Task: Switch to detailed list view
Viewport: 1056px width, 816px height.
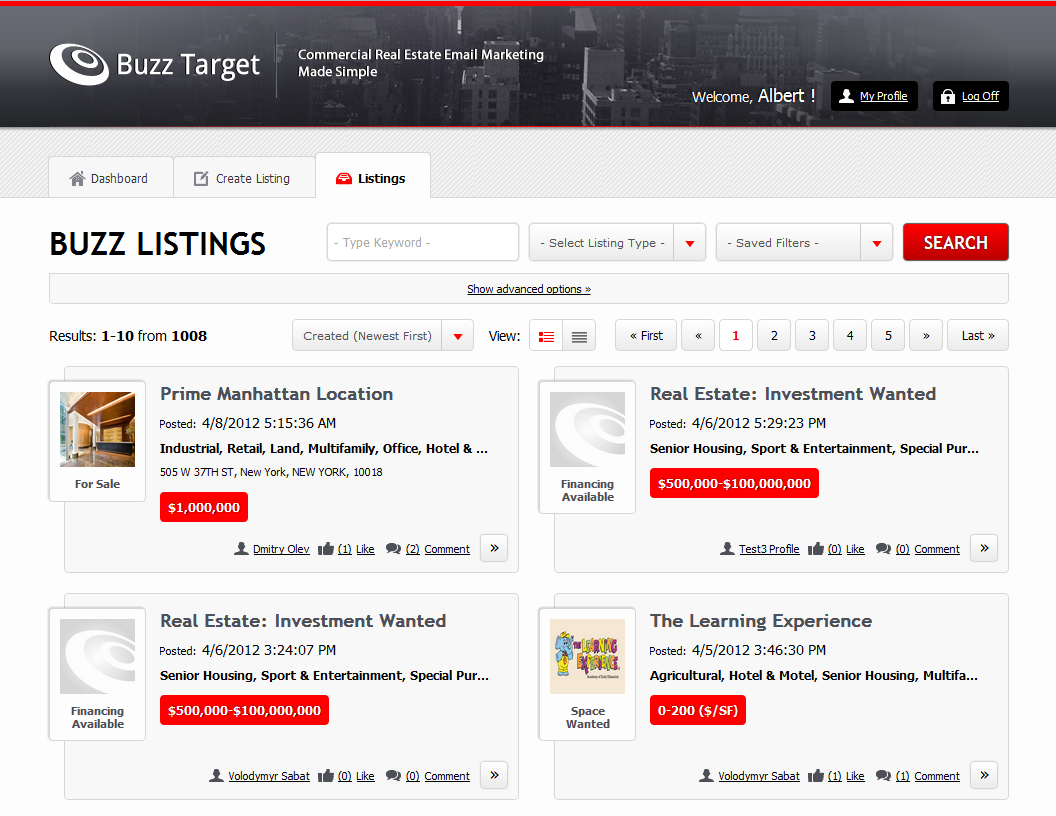Action: (x=546, y=336)
